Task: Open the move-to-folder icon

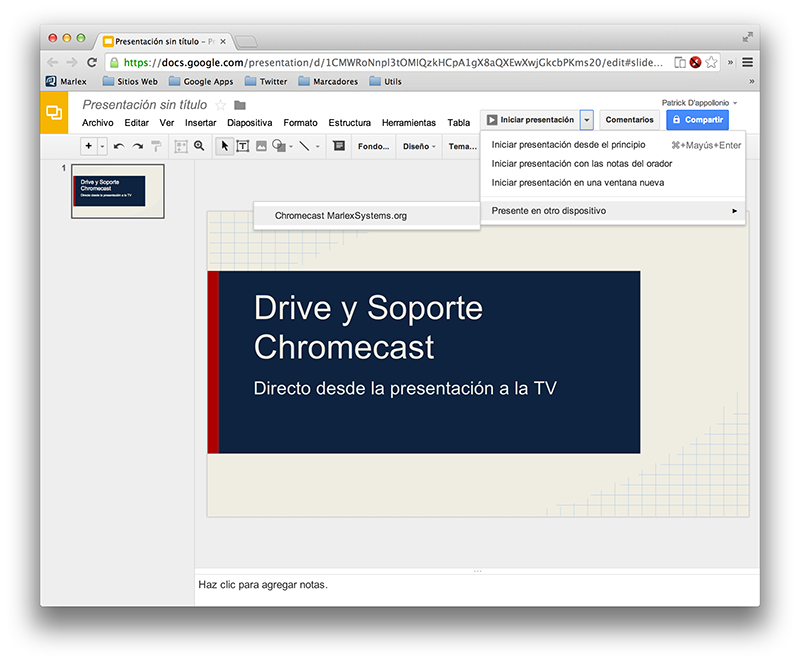Action: click(240, 105)
